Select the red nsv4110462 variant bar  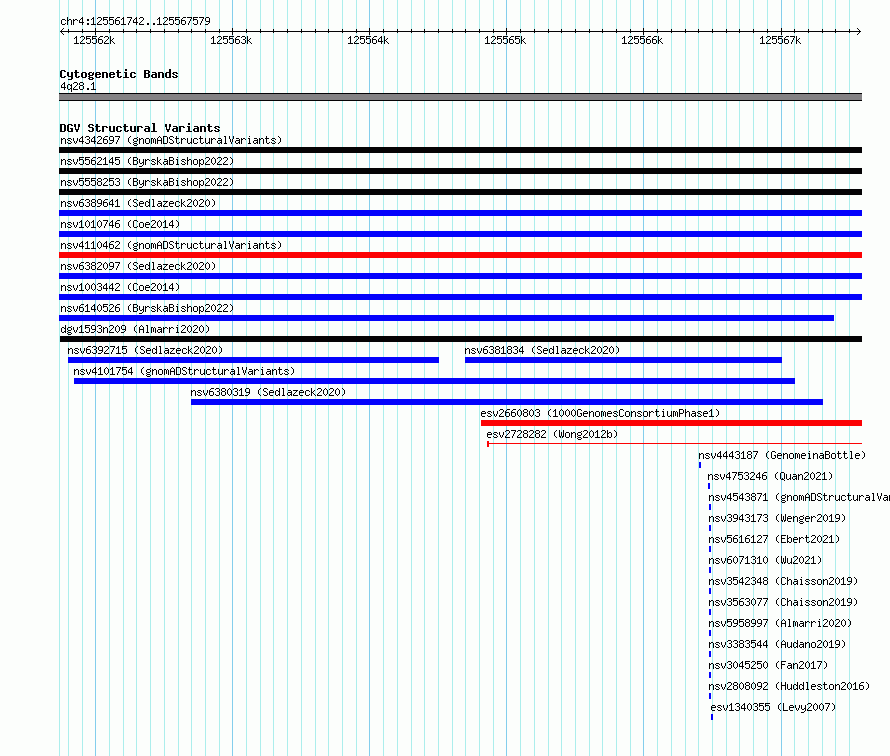click(x=460, y=255)
